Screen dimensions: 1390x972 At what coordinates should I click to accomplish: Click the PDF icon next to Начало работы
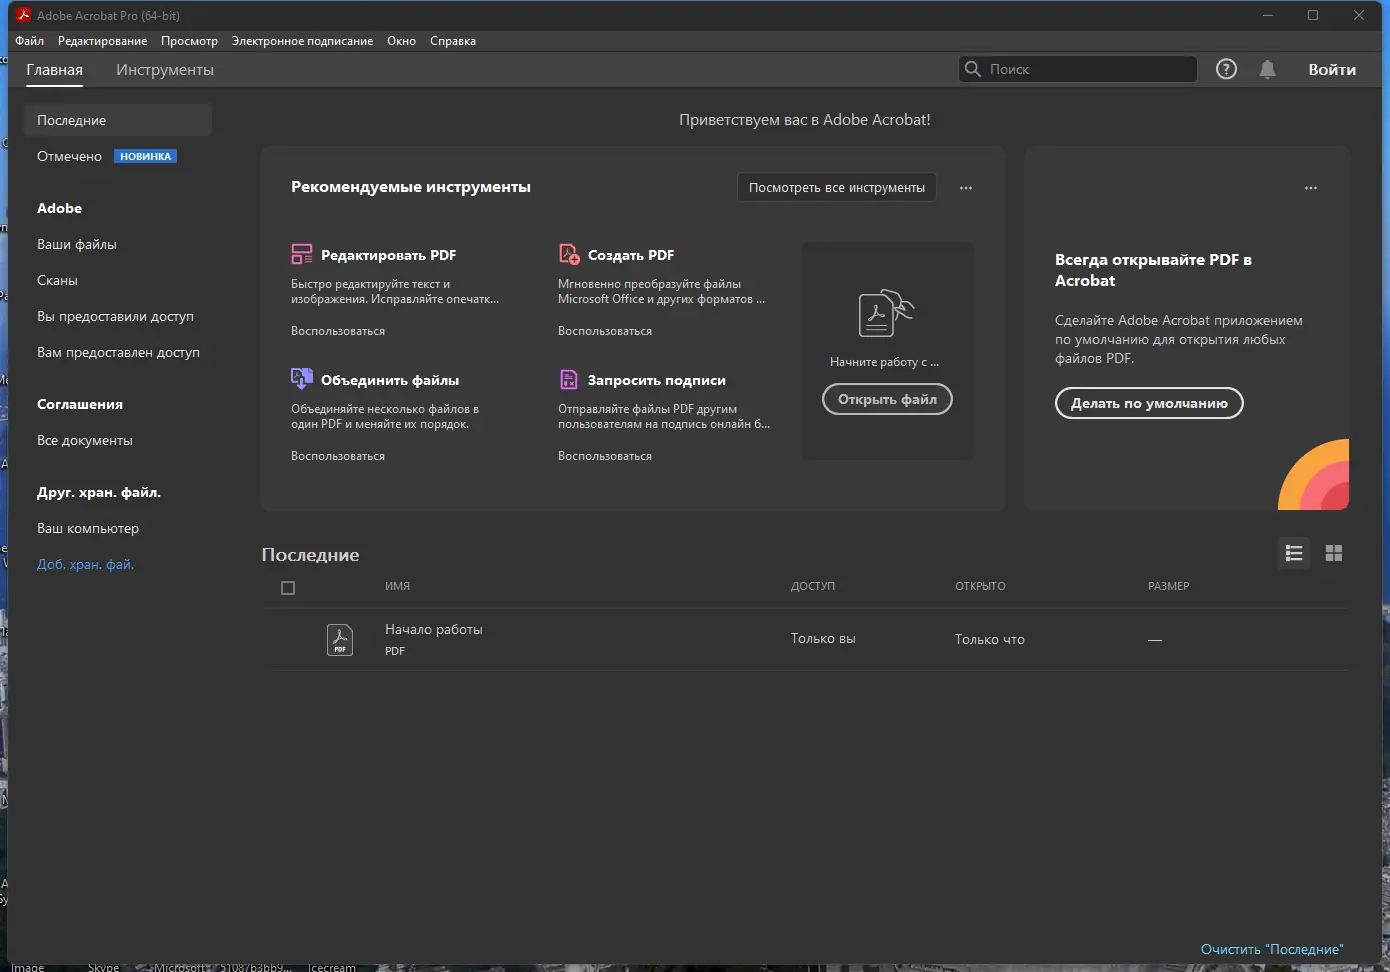click(340, 640)
